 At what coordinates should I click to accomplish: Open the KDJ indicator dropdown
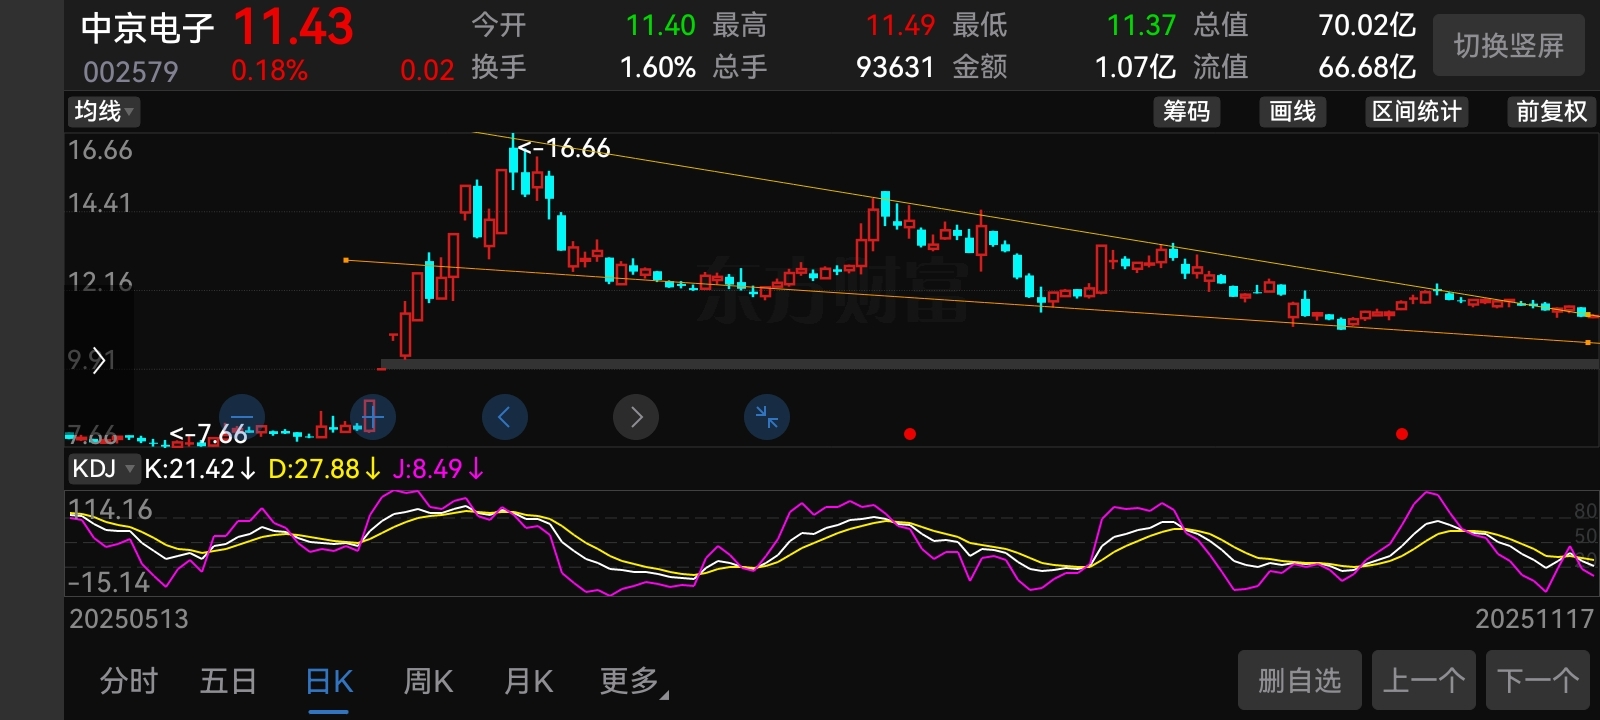(x=103, y=468)
